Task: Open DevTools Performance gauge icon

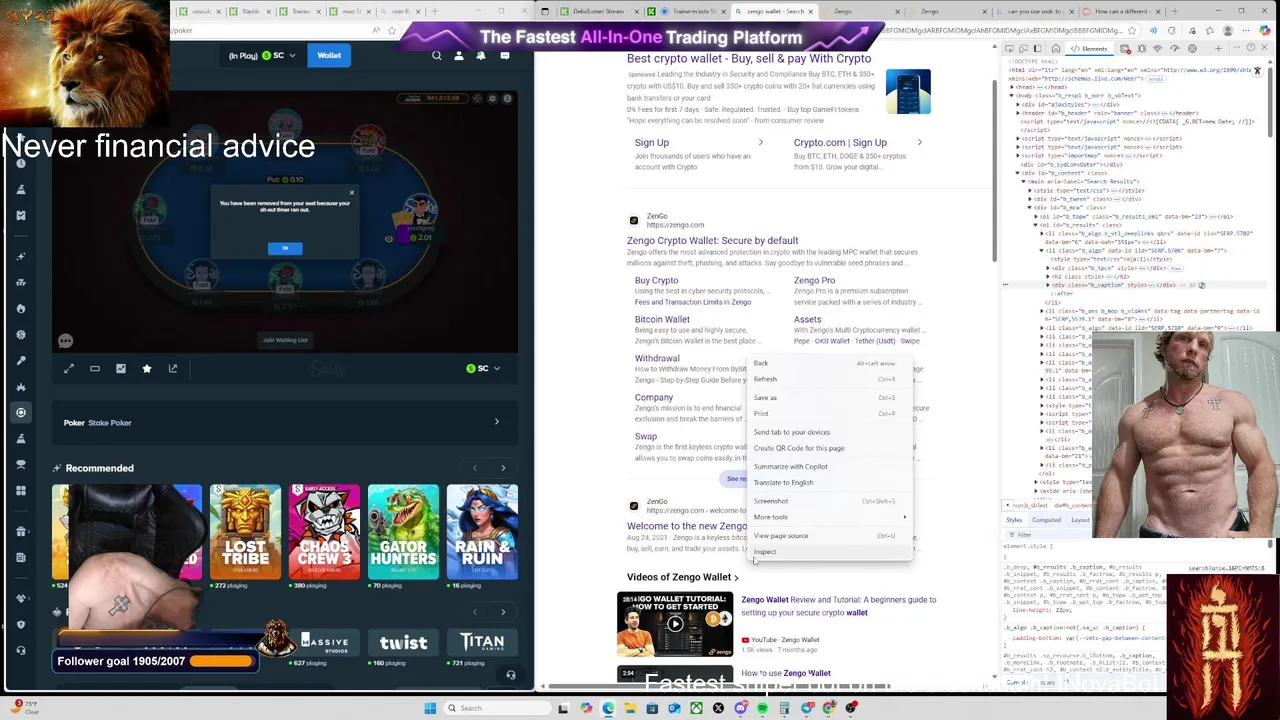Action: pos(1175,48)
